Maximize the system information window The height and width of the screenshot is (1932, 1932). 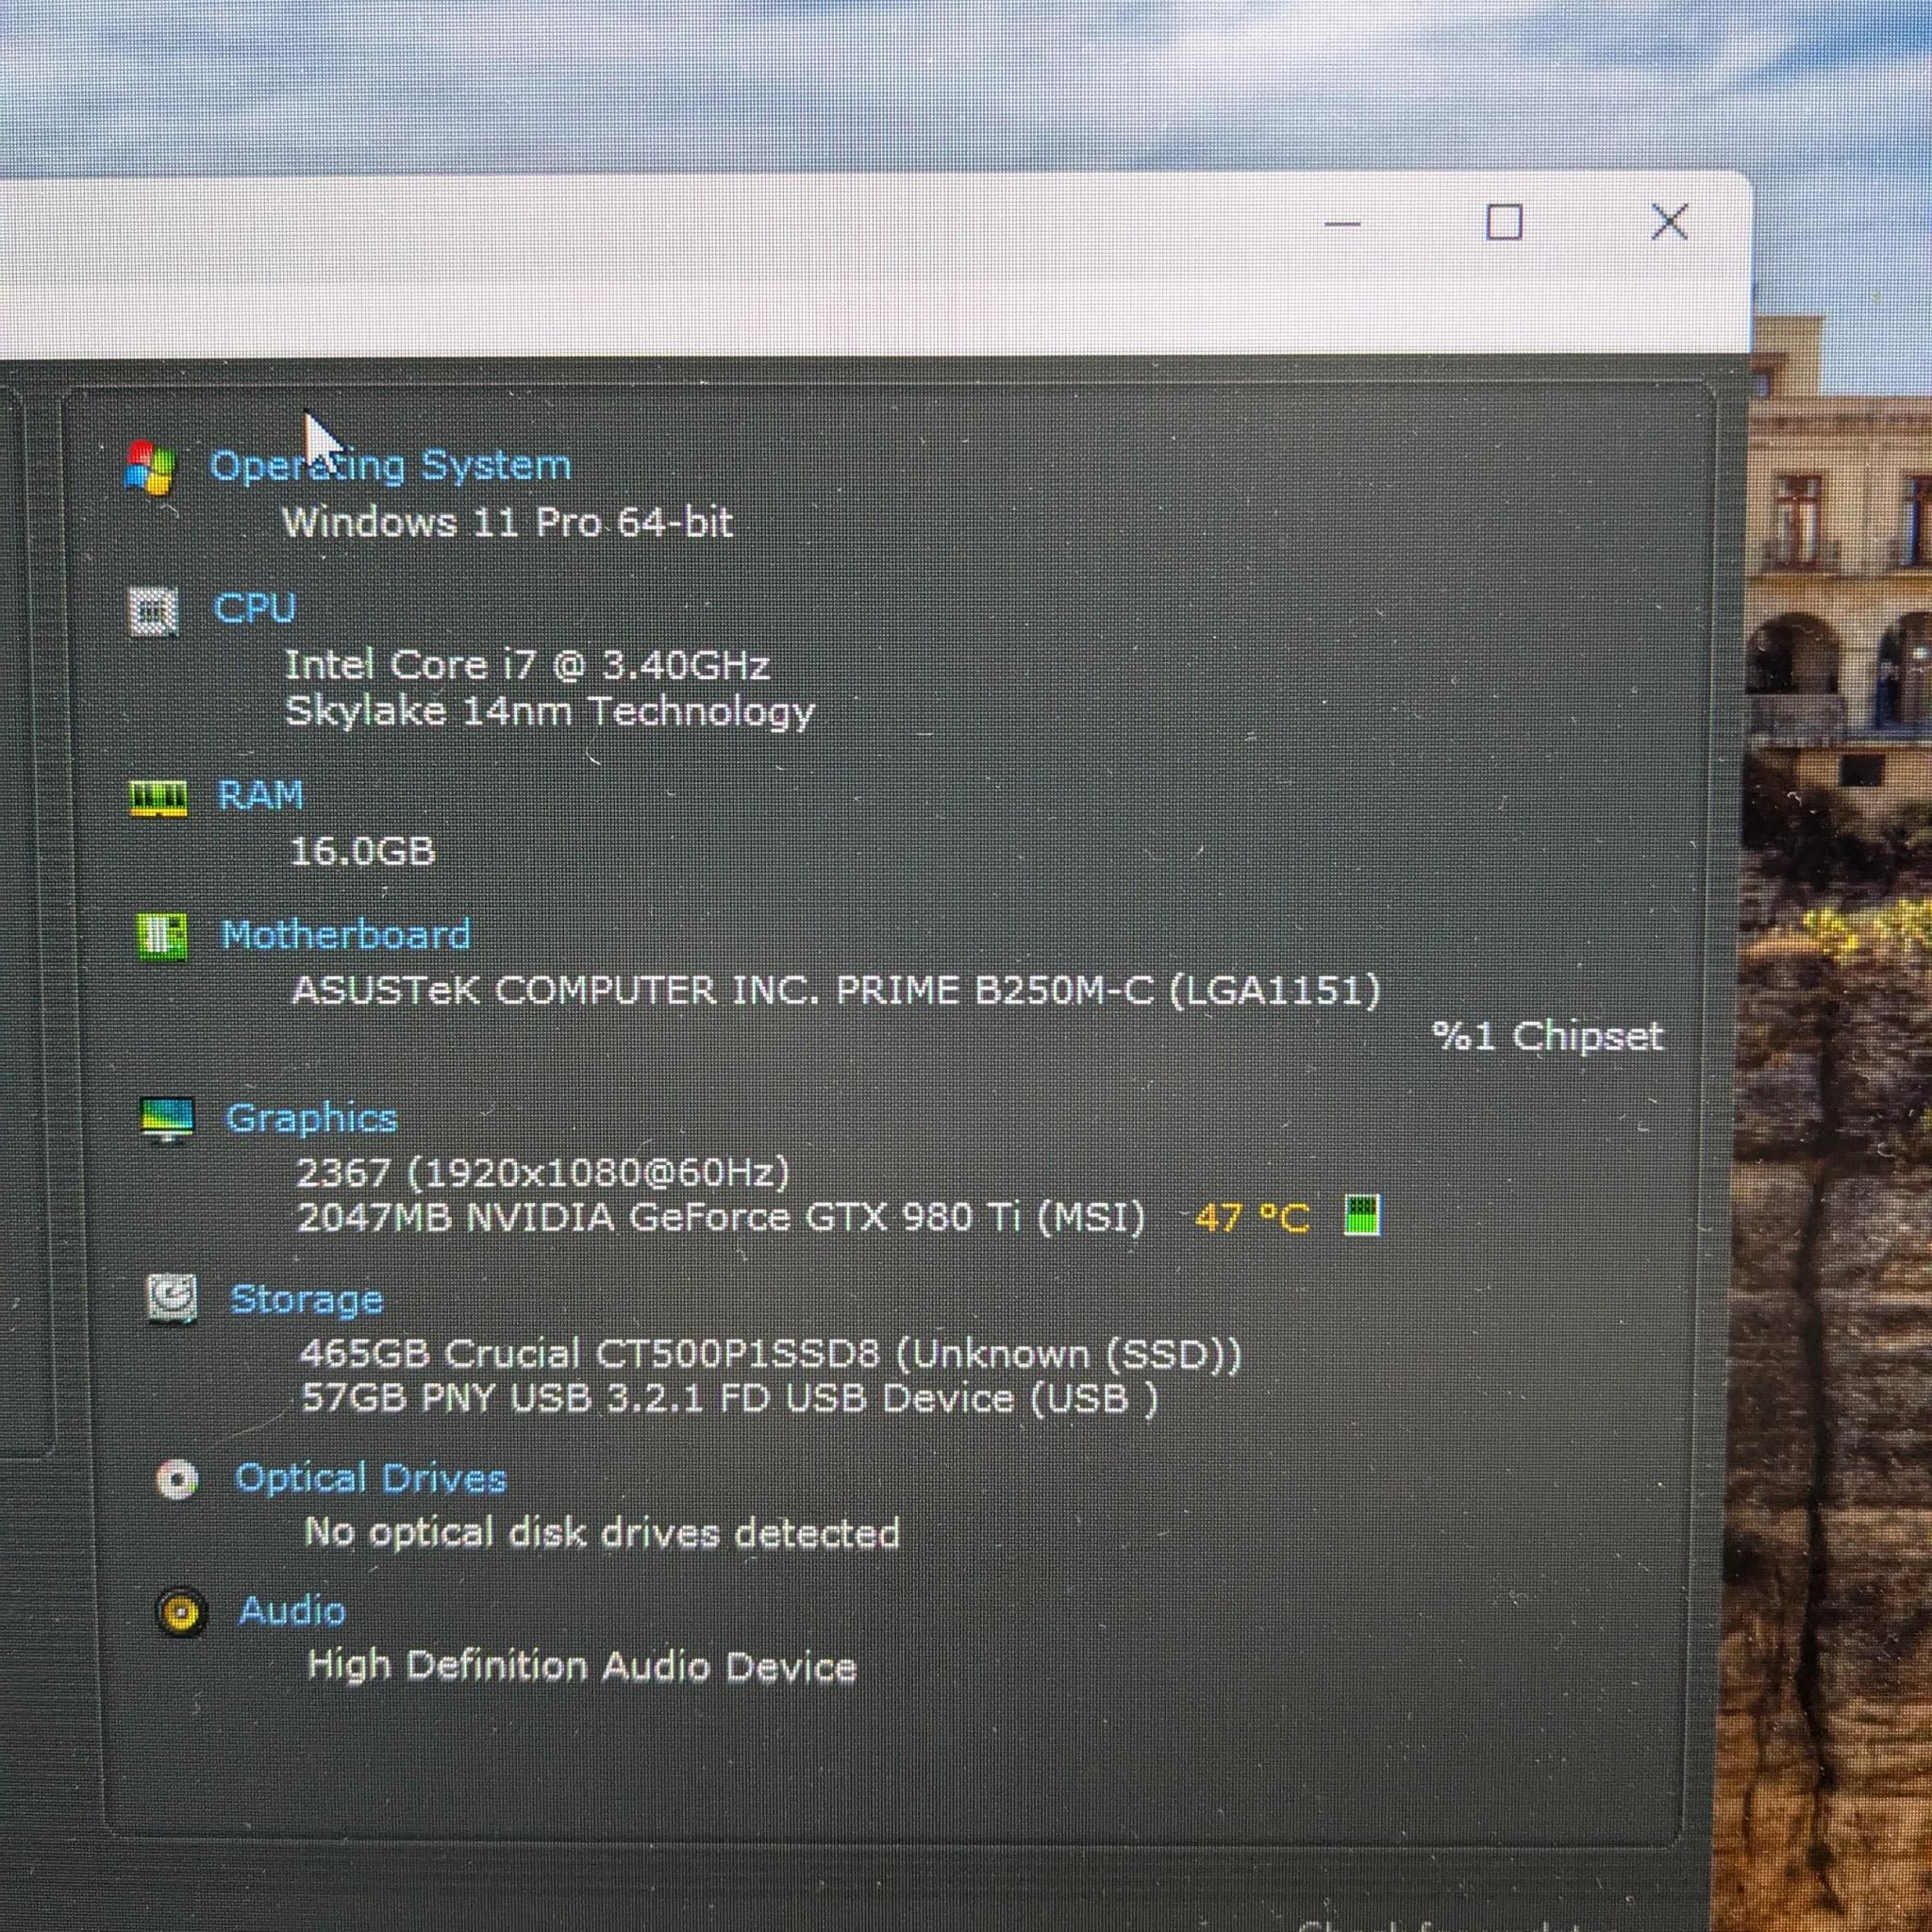point(1504,222)
